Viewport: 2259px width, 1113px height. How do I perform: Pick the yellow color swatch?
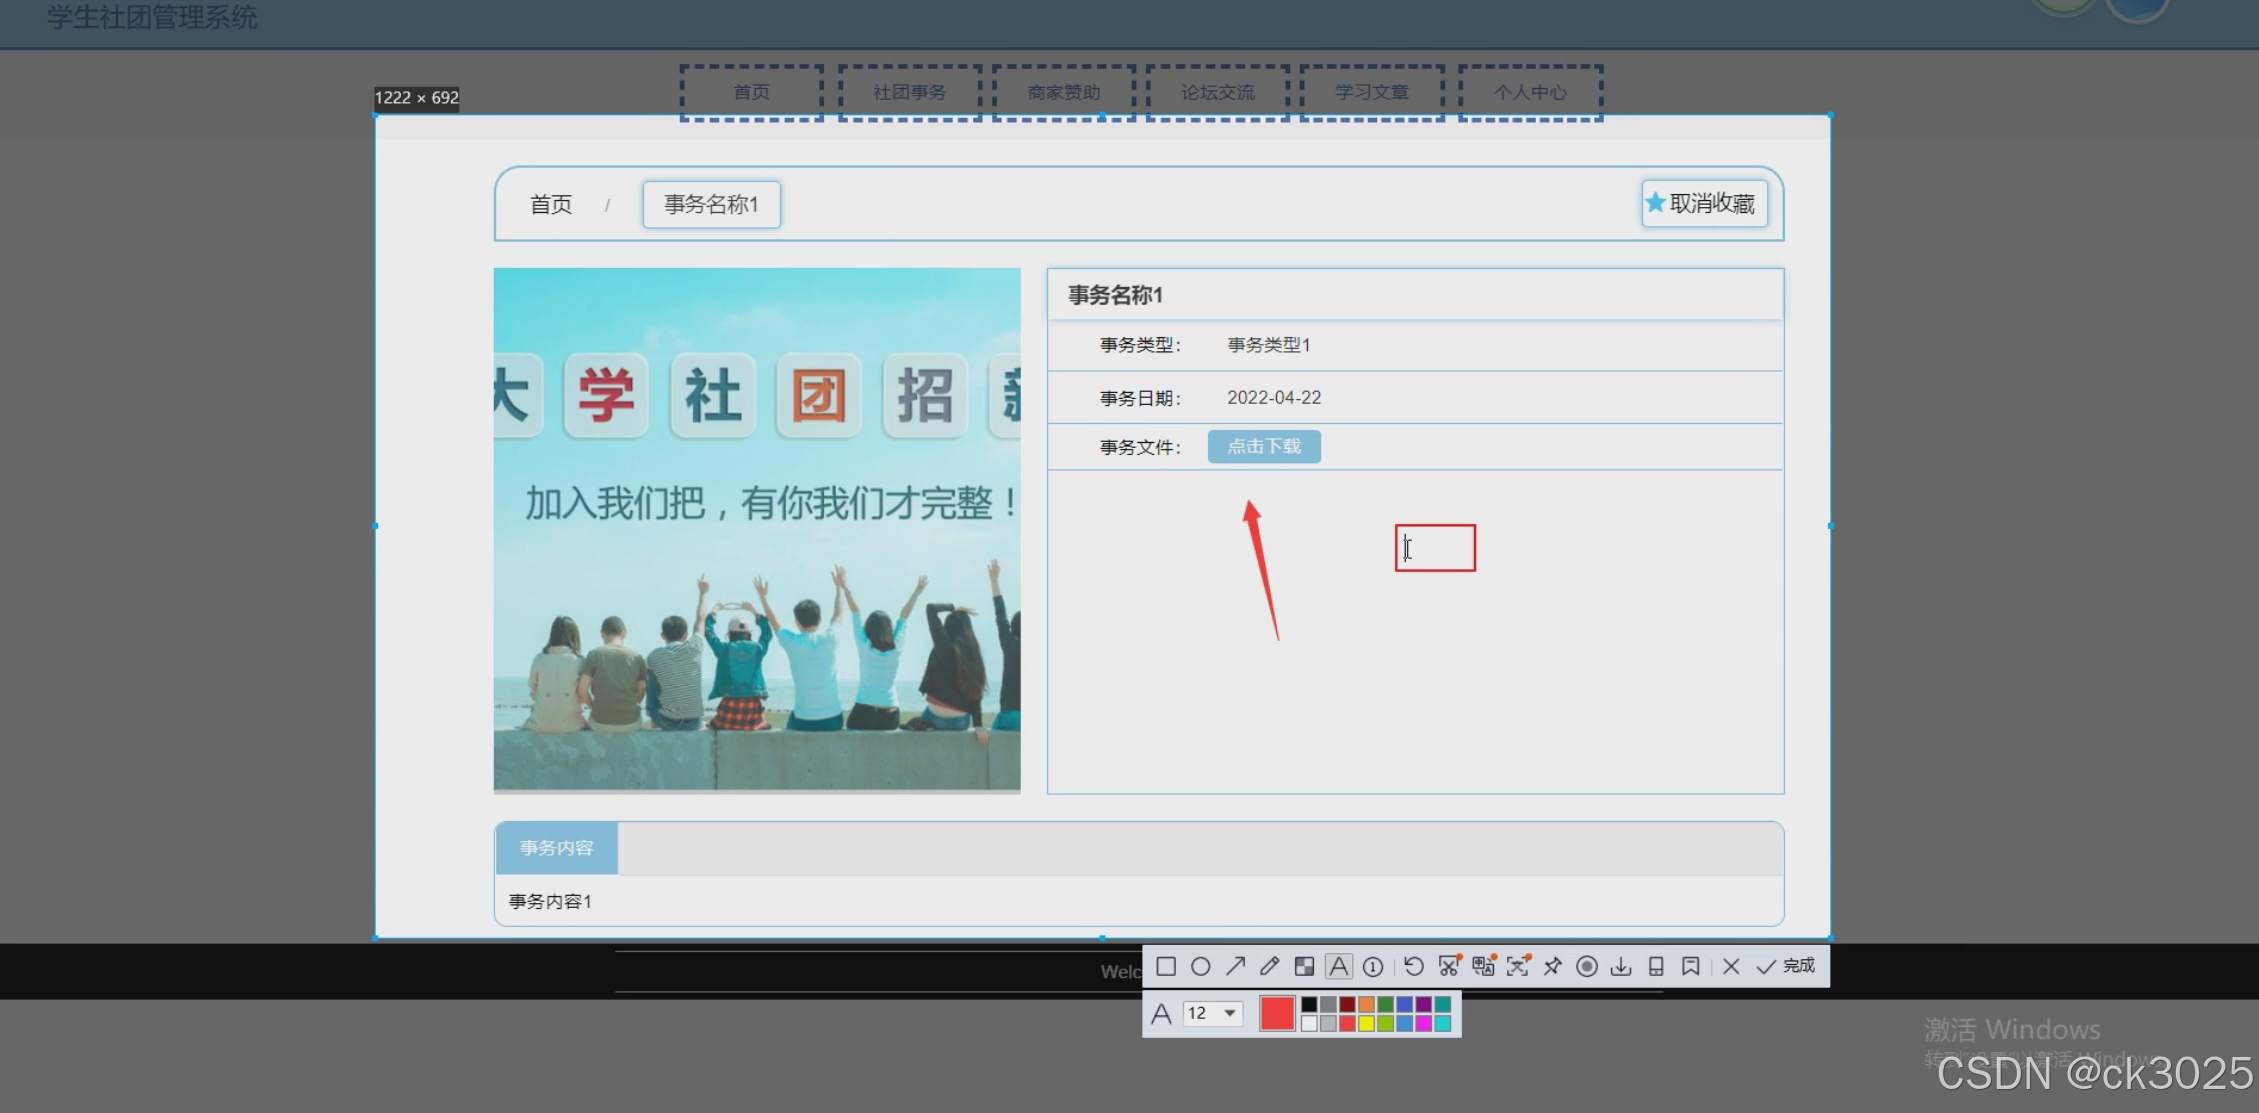[x=1366, y=1023]
